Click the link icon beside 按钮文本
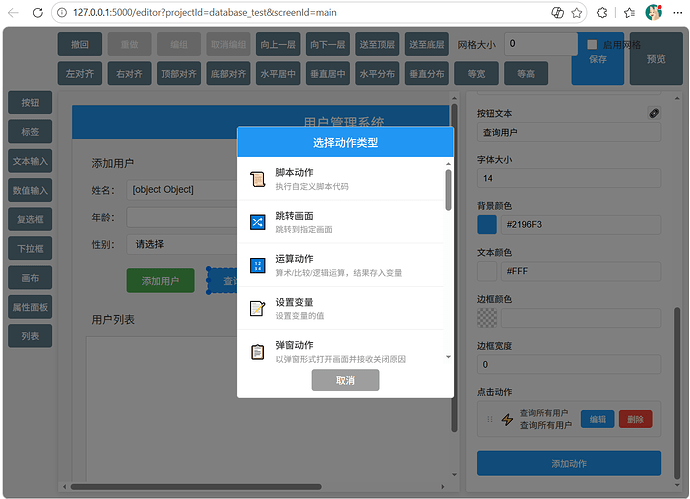 [x=654, y=113]
